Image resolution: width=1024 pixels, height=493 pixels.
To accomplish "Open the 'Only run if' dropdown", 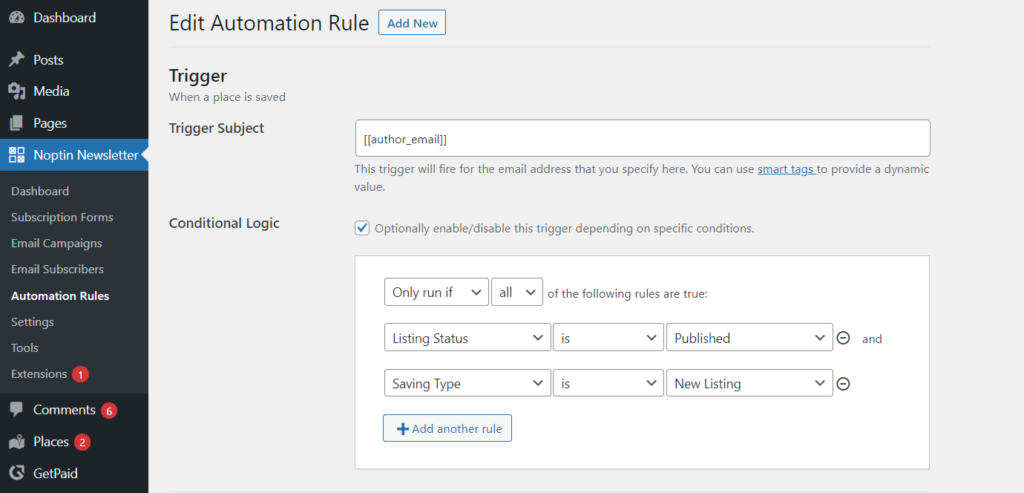I will [436, 292].
